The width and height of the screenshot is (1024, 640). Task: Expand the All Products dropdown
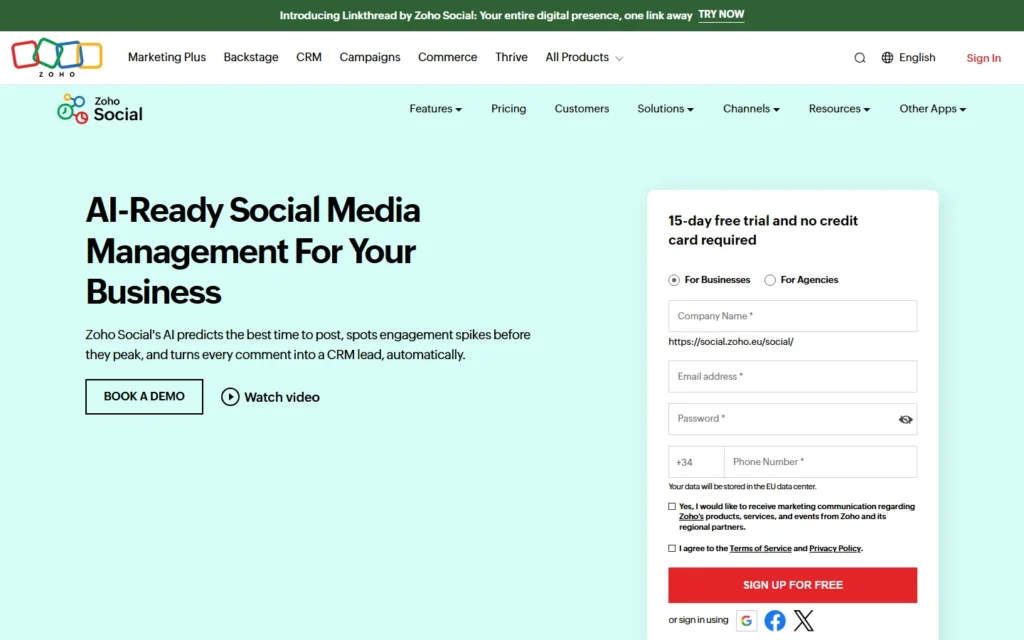584,57
